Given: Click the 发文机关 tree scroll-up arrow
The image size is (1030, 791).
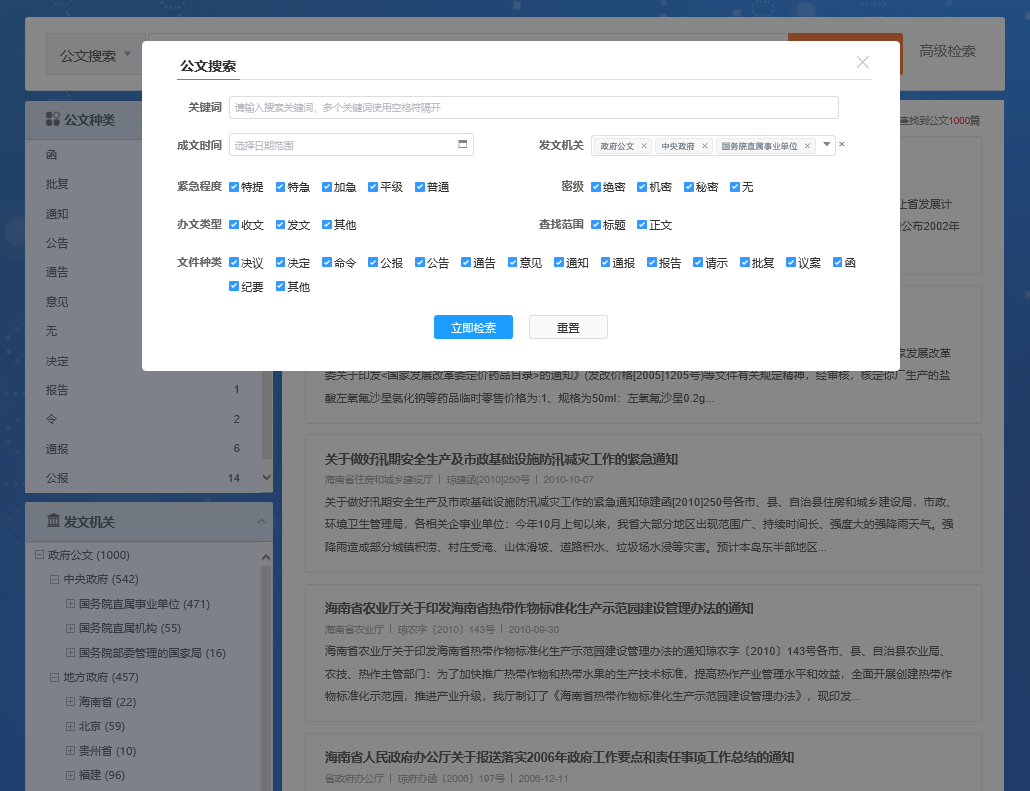Looking at the screenshot, I should 266,557.
